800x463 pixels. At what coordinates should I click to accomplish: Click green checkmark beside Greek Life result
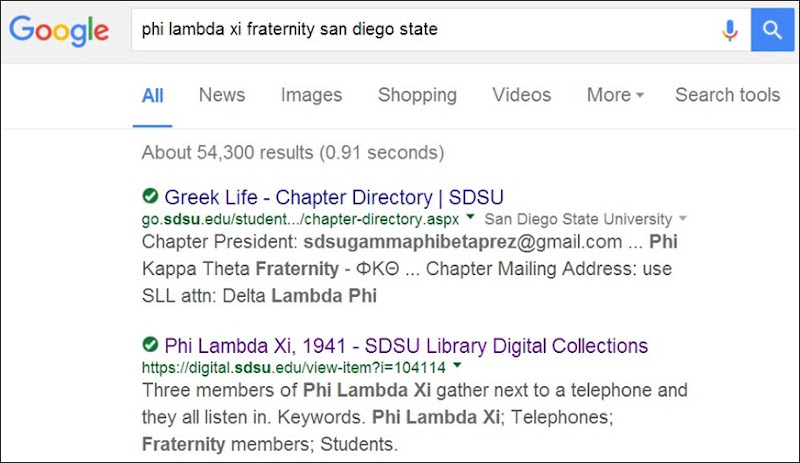coord(150,195)
